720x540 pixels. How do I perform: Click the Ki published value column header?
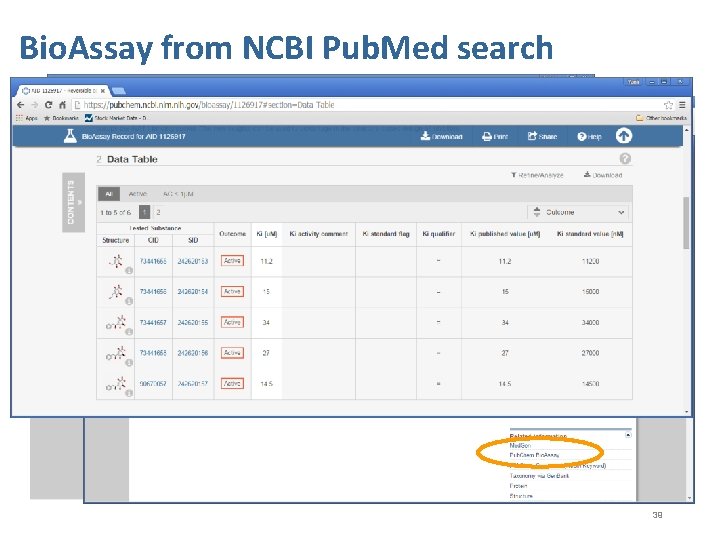tap(505, 234)
